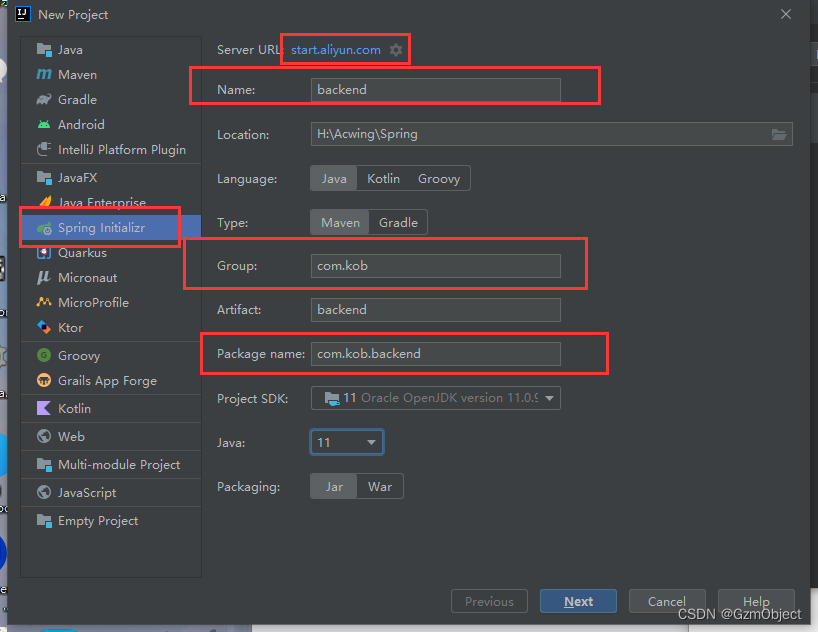This screenshot has height=632, width=818.
Task: Select Ktor in the project list
Action: (111, 327)
